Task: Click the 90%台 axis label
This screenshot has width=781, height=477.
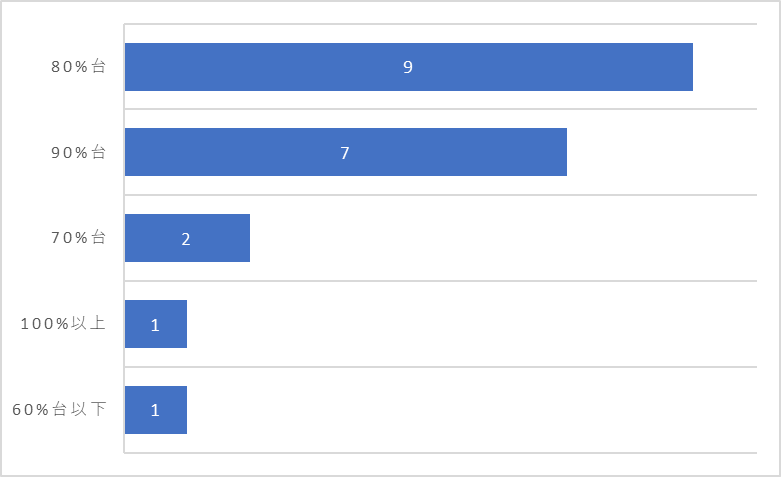Action: point(78,152)
